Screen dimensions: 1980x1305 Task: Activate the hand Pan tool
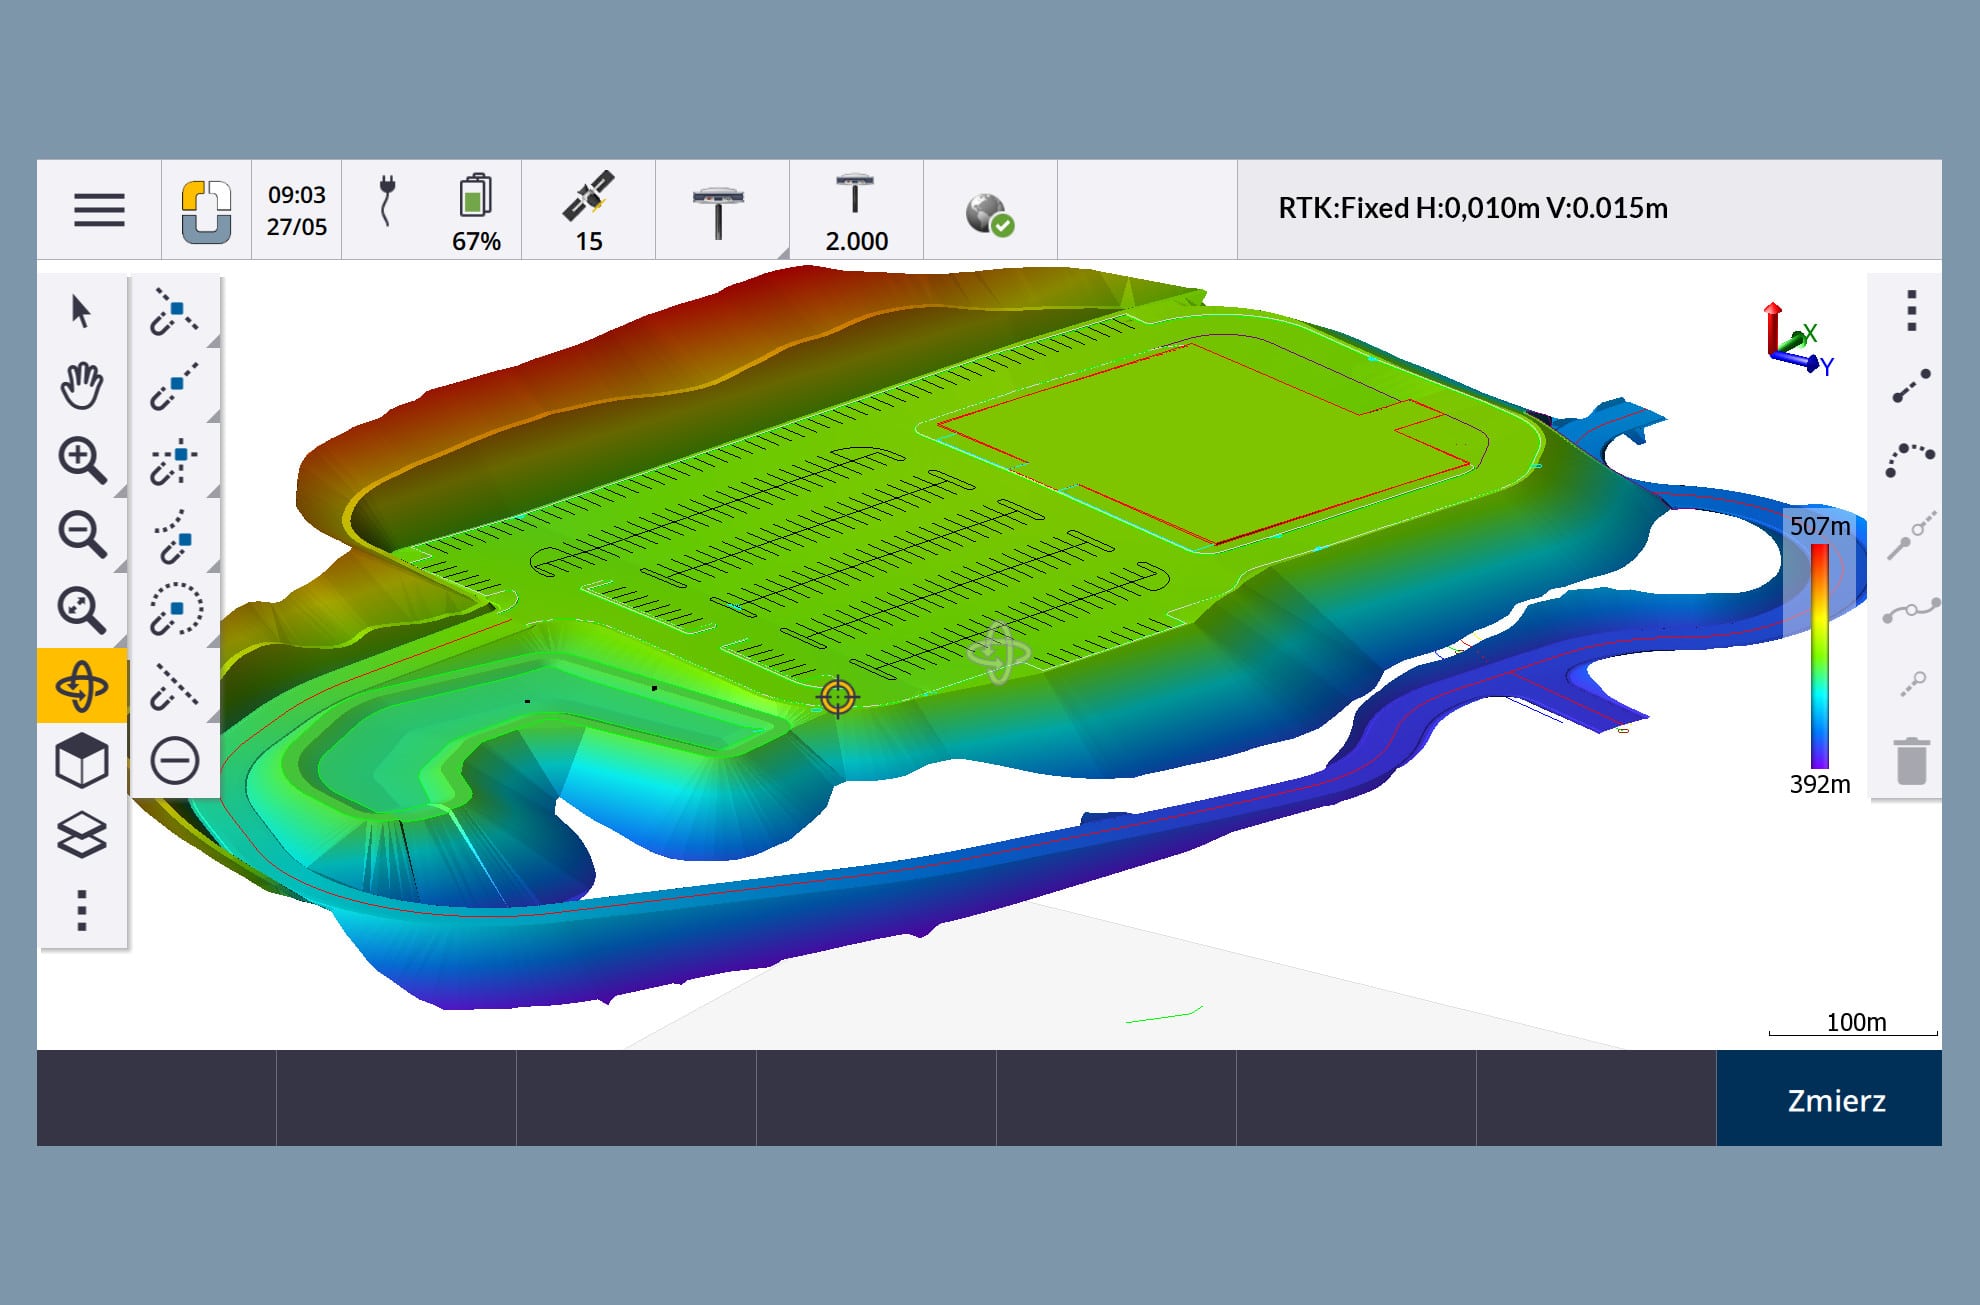pyautogui.click(x=82, y=385)
